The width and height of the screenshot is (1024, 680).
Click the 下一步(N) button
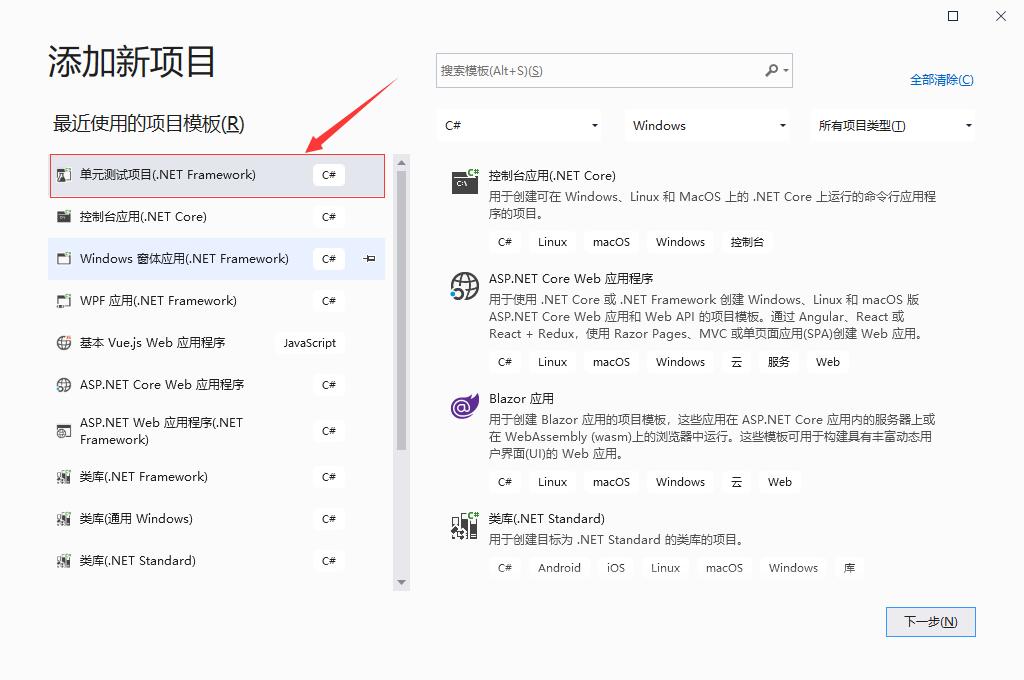(931, 622)
